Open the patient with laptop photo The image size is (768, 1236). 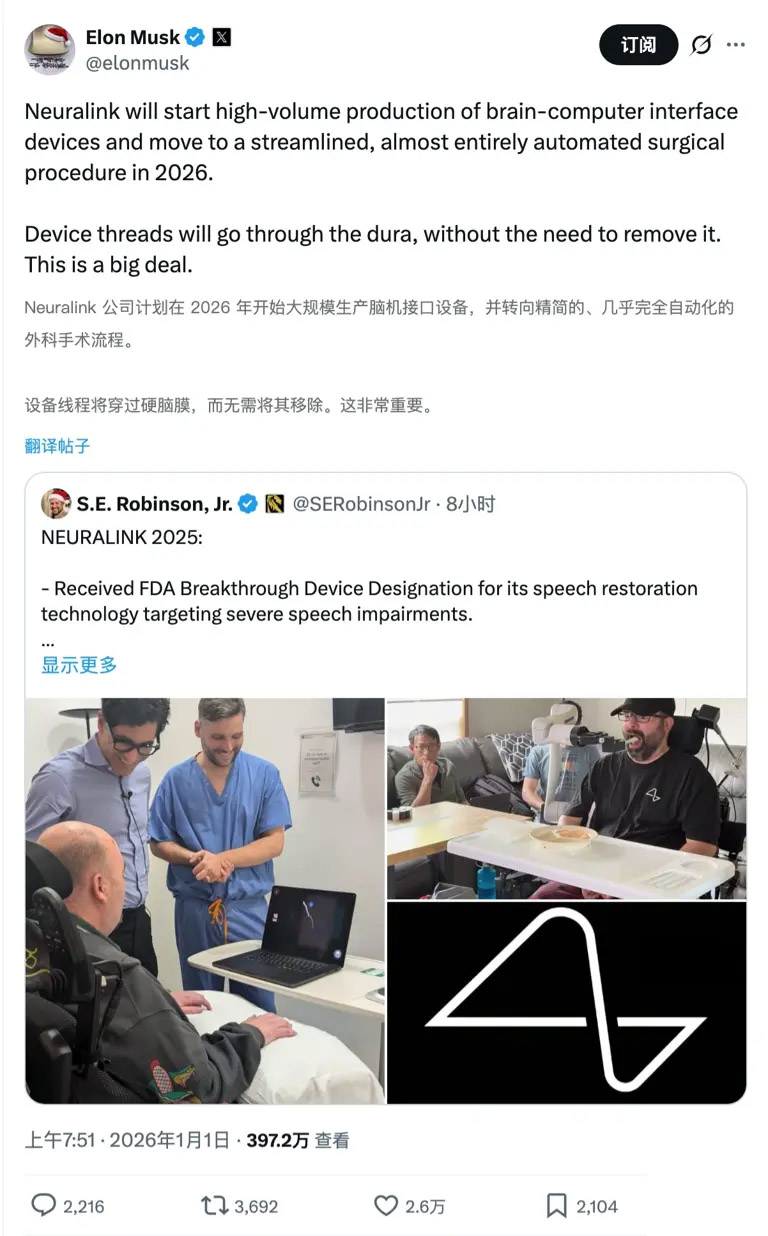tap(205, 901)
